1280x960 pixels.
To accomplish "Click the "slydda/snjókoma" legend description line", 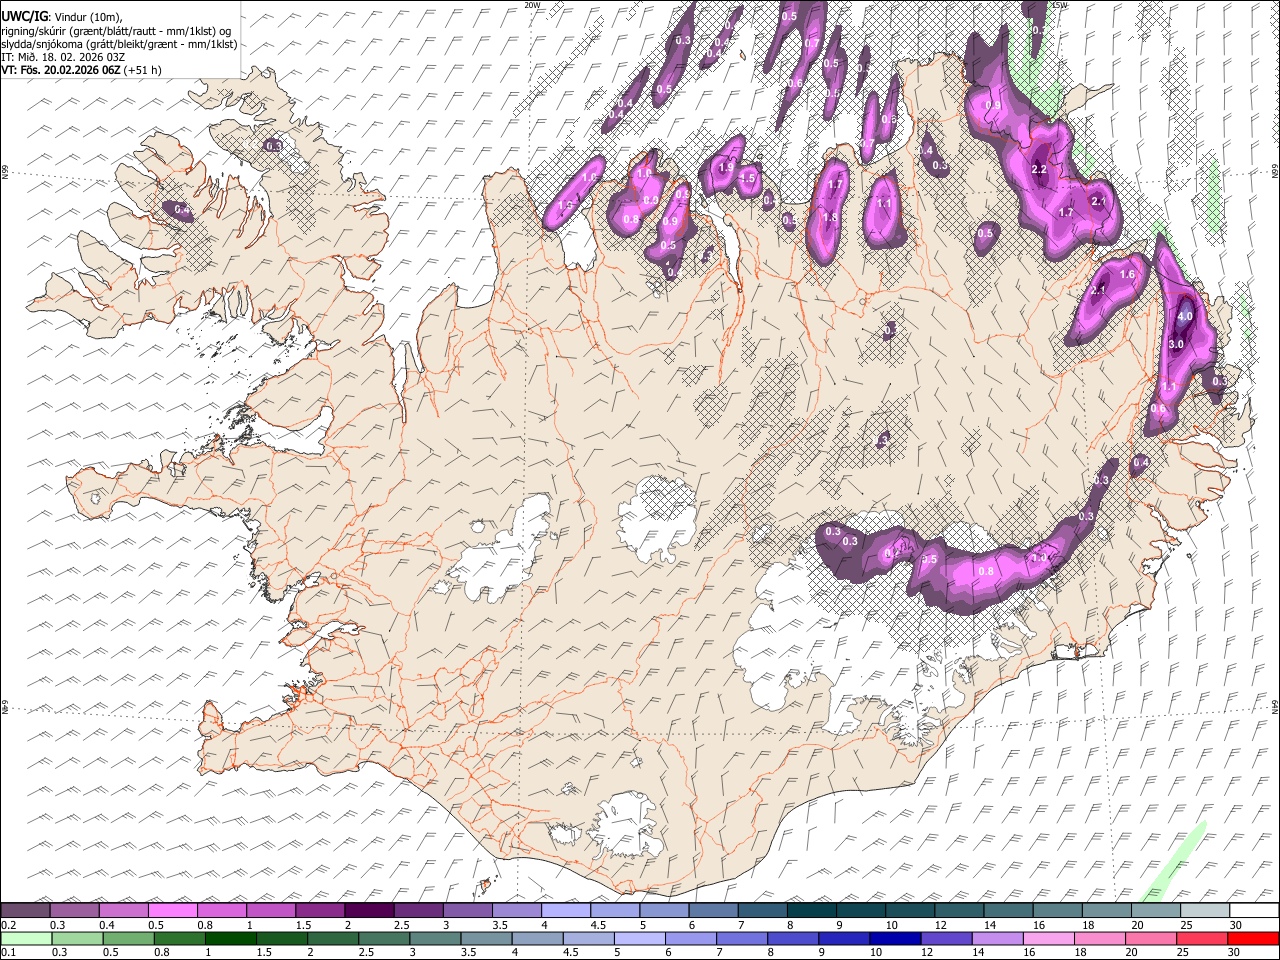I will click(119, 44).
